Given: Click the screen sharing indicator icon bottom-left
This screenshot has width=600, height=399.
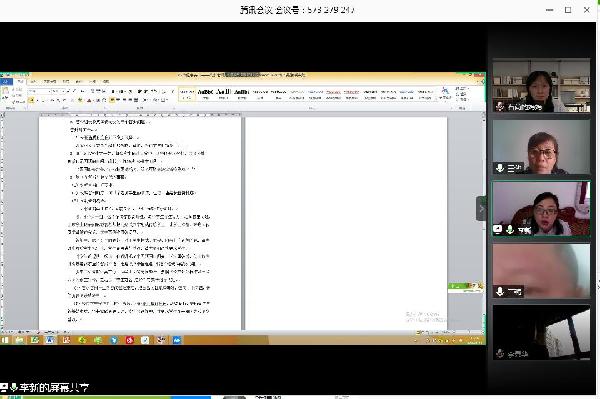Looking at the screenshot, I should coord(3,388).
